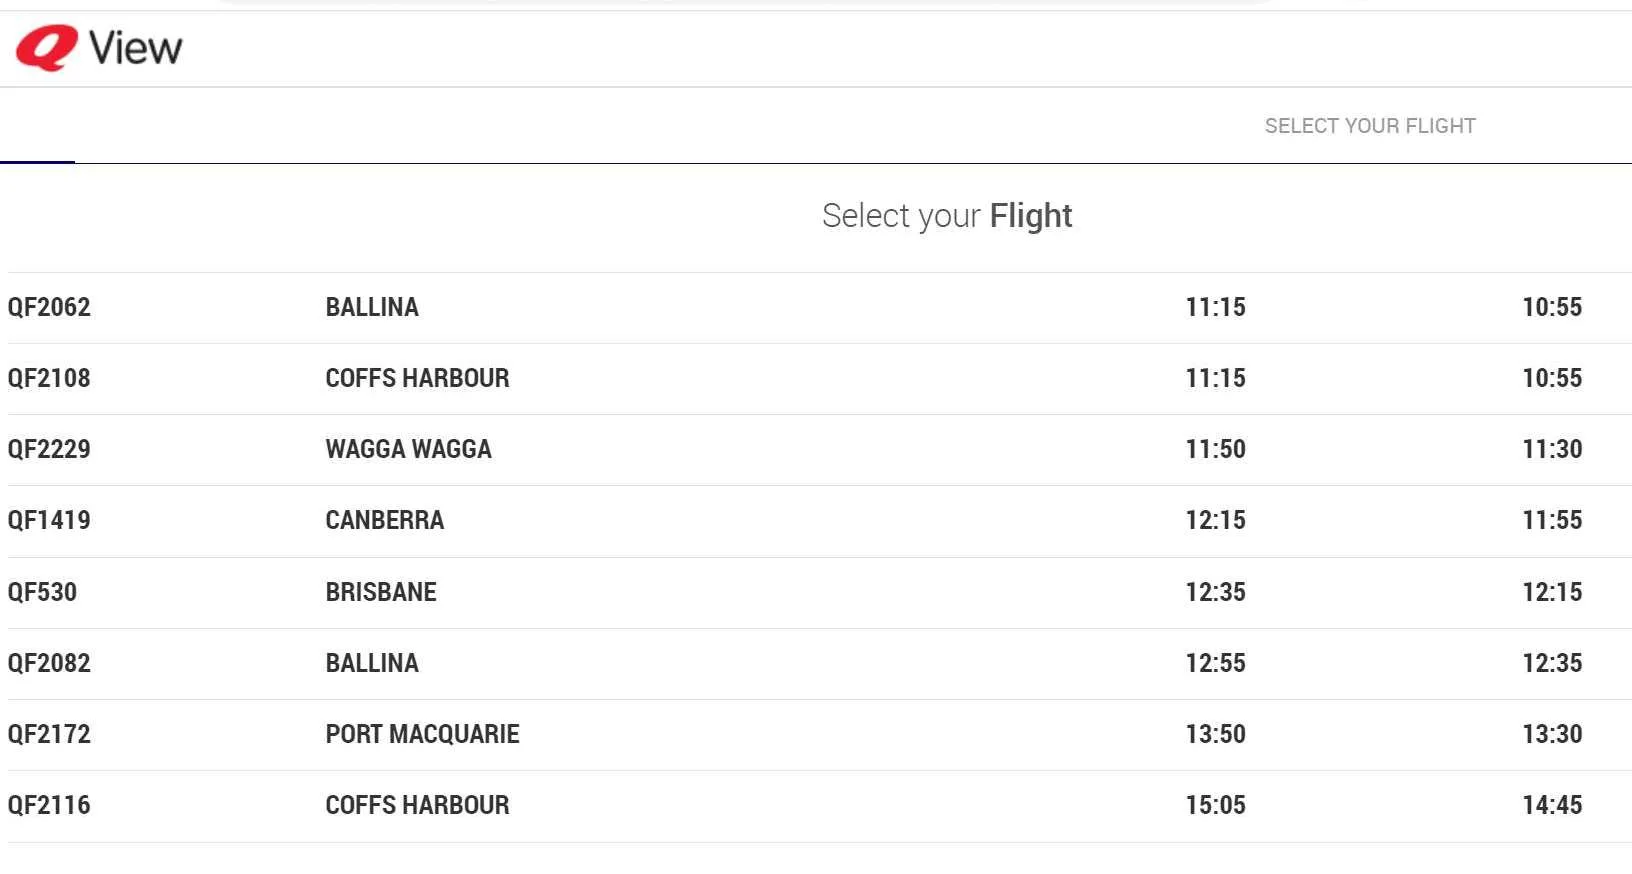Click the "Select your Flight" heading

point(946,216)
